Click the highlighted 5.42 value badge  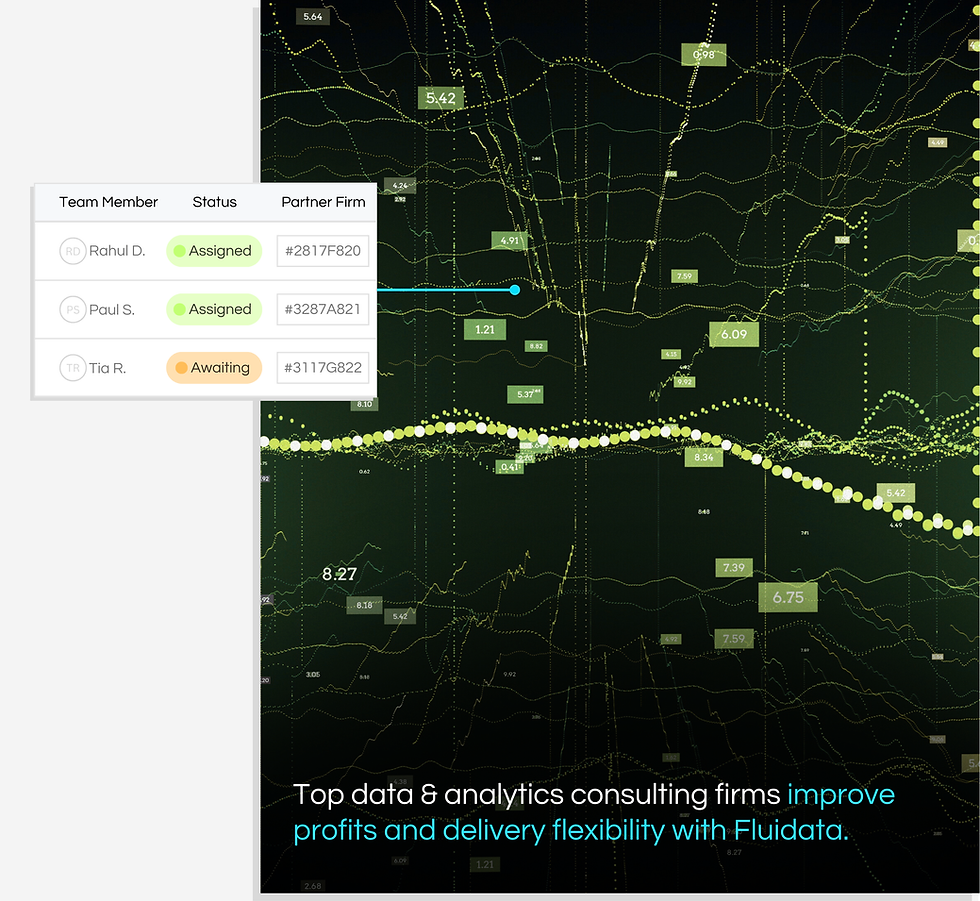pyautogui.click(x=442, y=98)
